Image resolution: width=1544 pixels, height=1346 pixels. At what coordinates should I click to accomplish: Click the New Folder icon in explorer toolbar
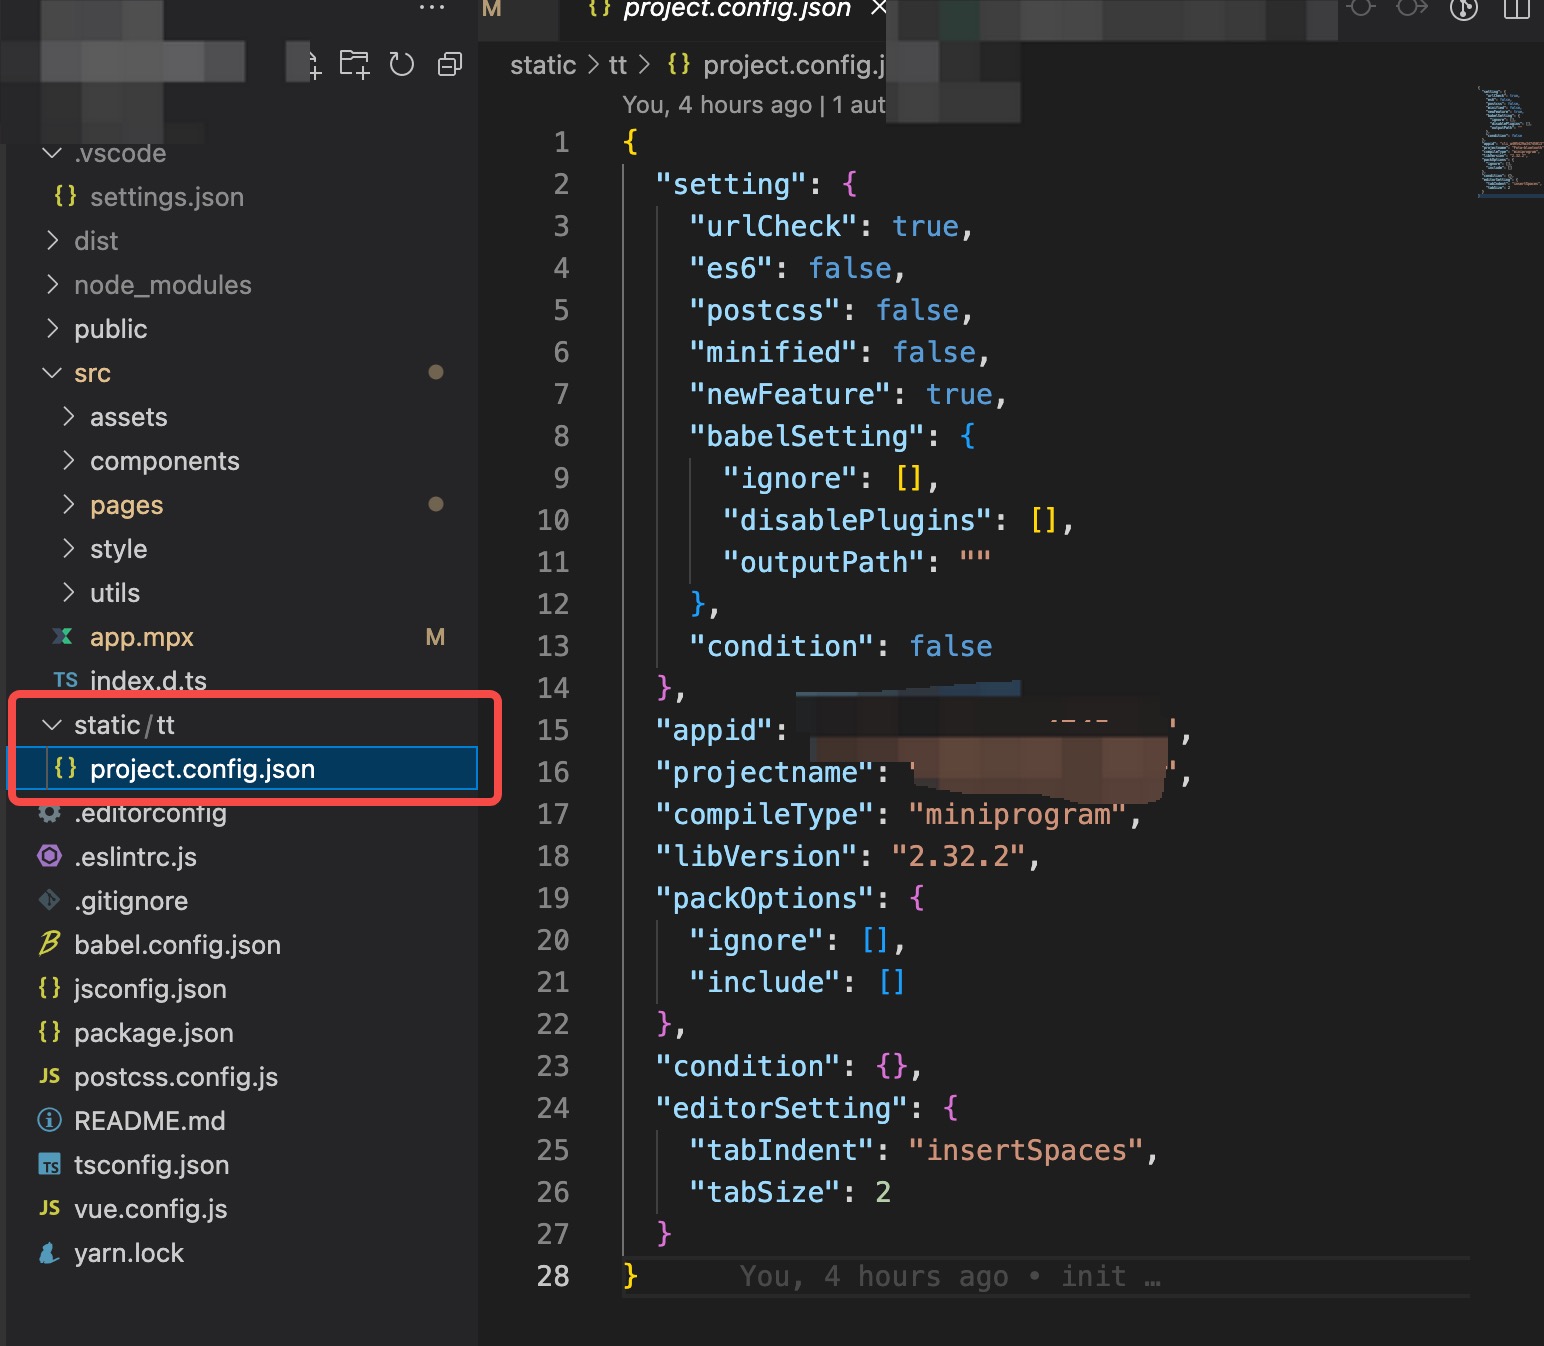point(354,65)
